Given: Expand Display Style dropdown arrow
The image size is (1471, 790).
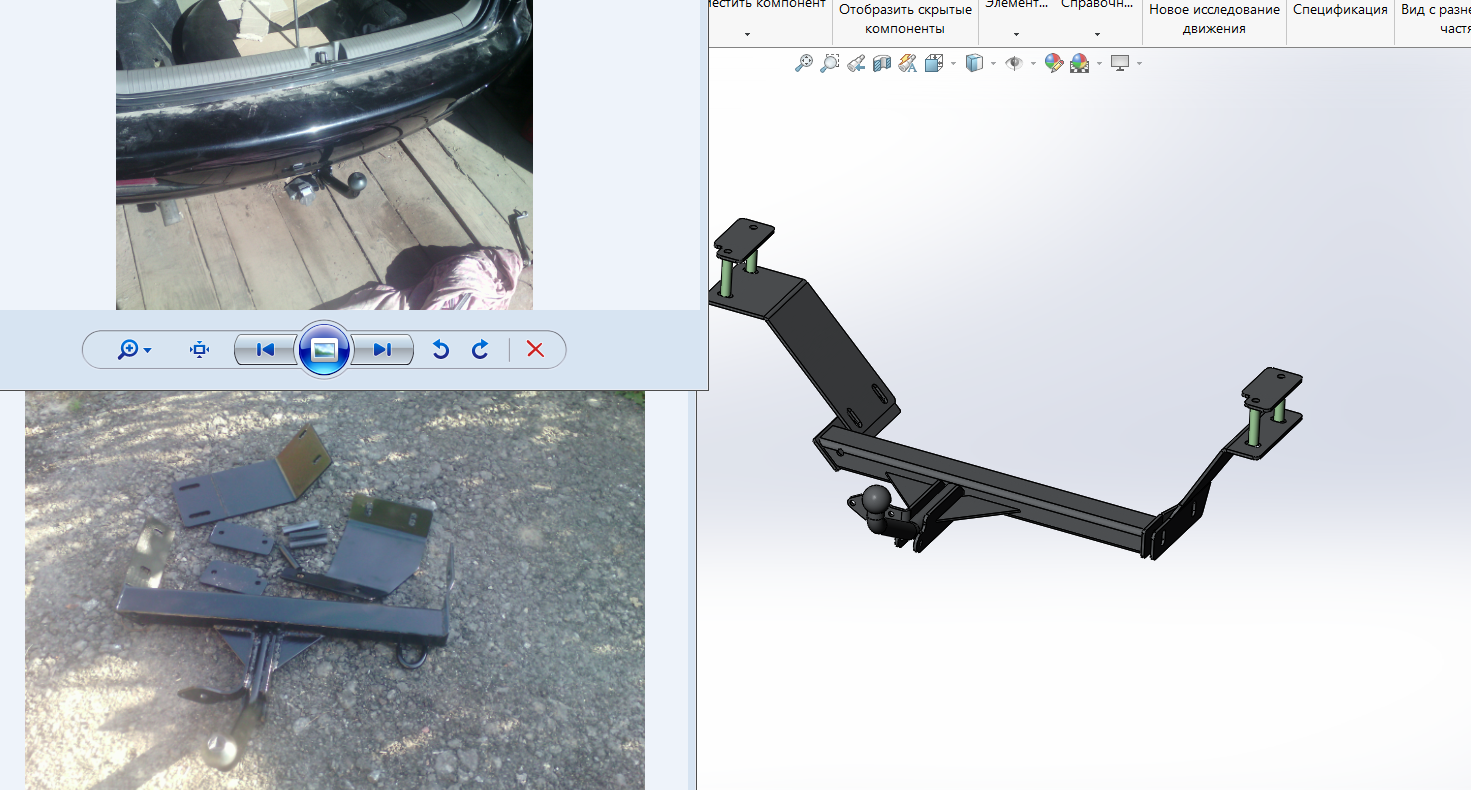Looking at the screenshot, I should click(993, 64).
